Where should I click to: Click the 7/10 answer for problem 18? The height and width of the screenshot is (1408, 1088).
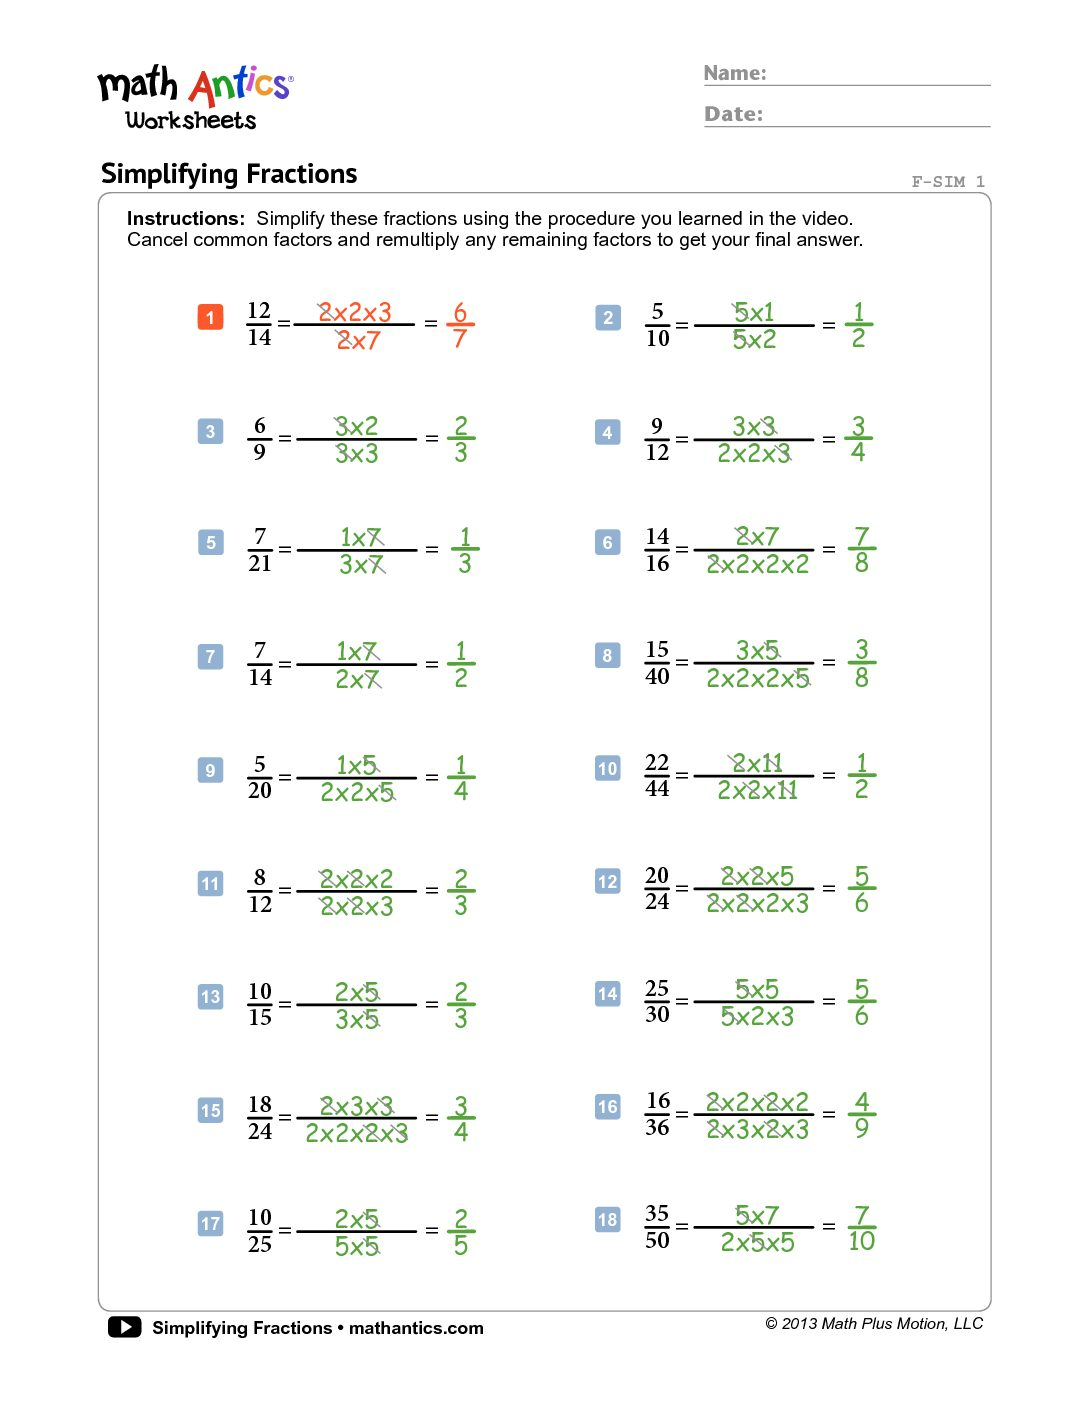tap(861, 1229)
